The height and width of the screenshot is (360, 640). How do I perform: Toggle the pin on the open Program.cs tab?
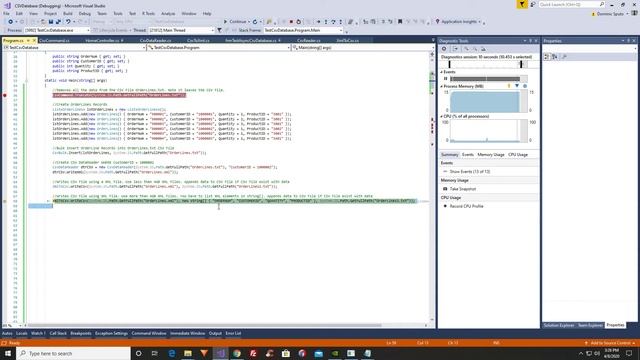coord(28,40)
